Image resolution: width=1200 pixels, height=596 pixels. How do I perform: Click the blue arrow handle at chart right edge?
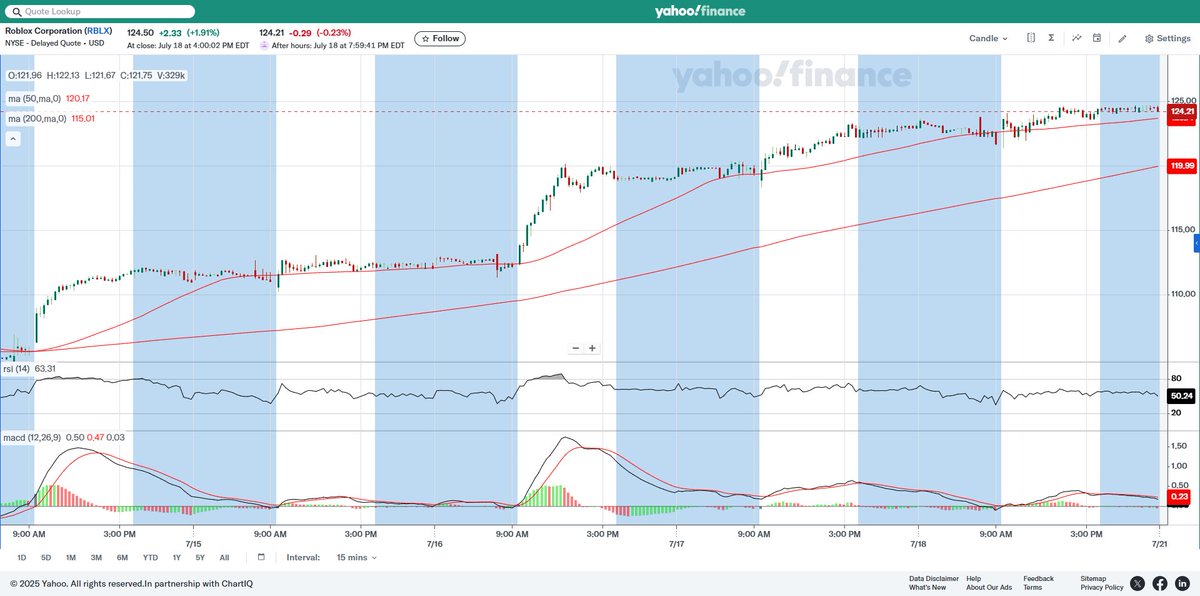pyautogui.click(x=1196, y=245)
